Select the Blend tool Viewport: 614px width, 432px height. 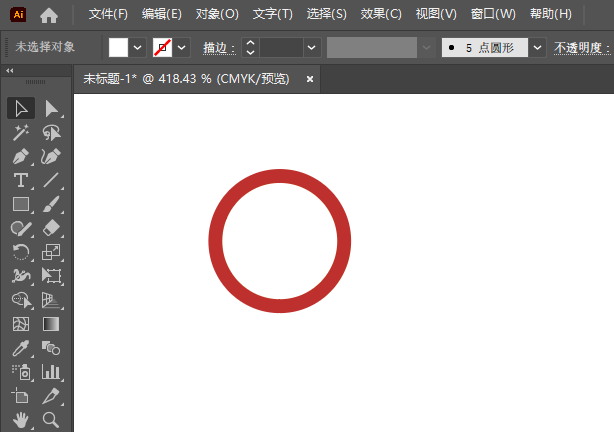click(51, 348)
